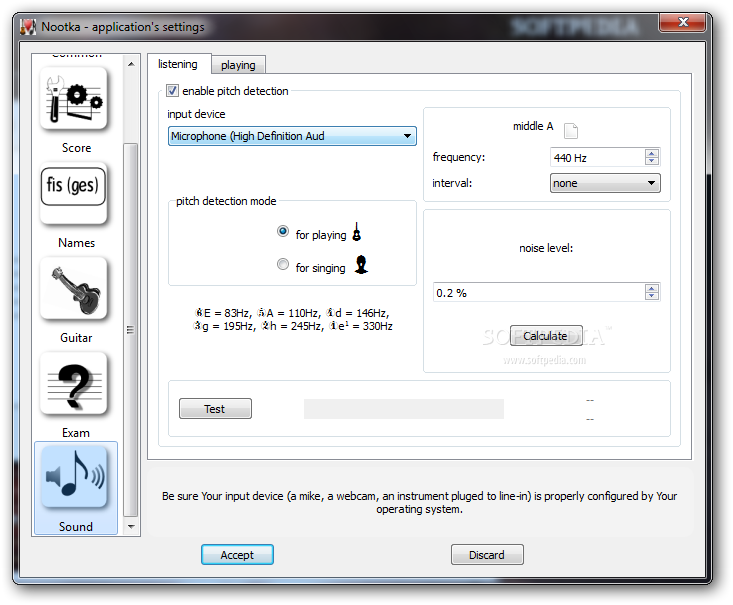The image size is (733, 605).
Task: Click the pitch detection mode label
Action: 226,201
